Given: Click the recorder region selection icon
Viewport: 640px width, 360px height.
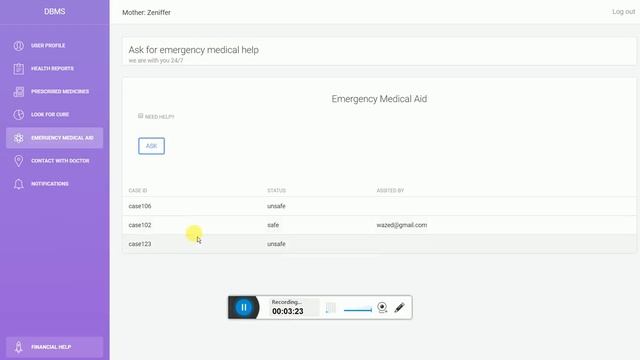Looking at the screenshot, I should [331, 308].
